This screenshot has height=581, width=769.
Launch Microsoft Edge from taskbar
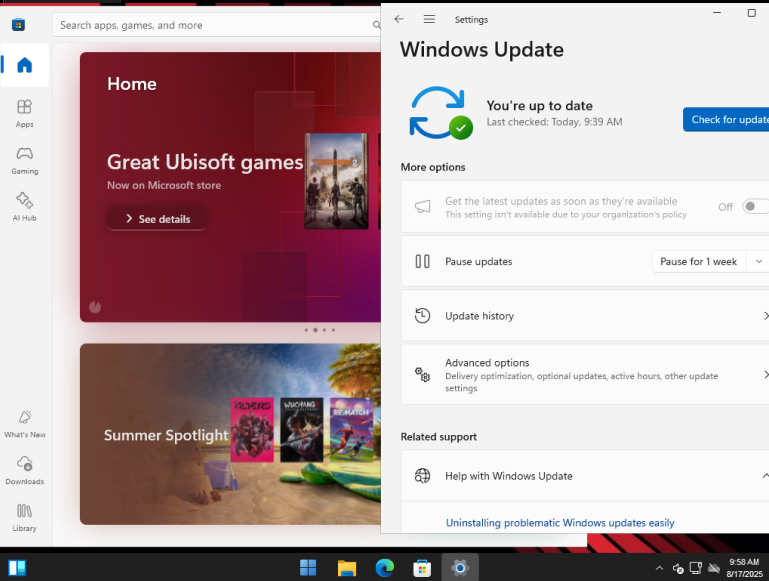(x=384, y=568)
